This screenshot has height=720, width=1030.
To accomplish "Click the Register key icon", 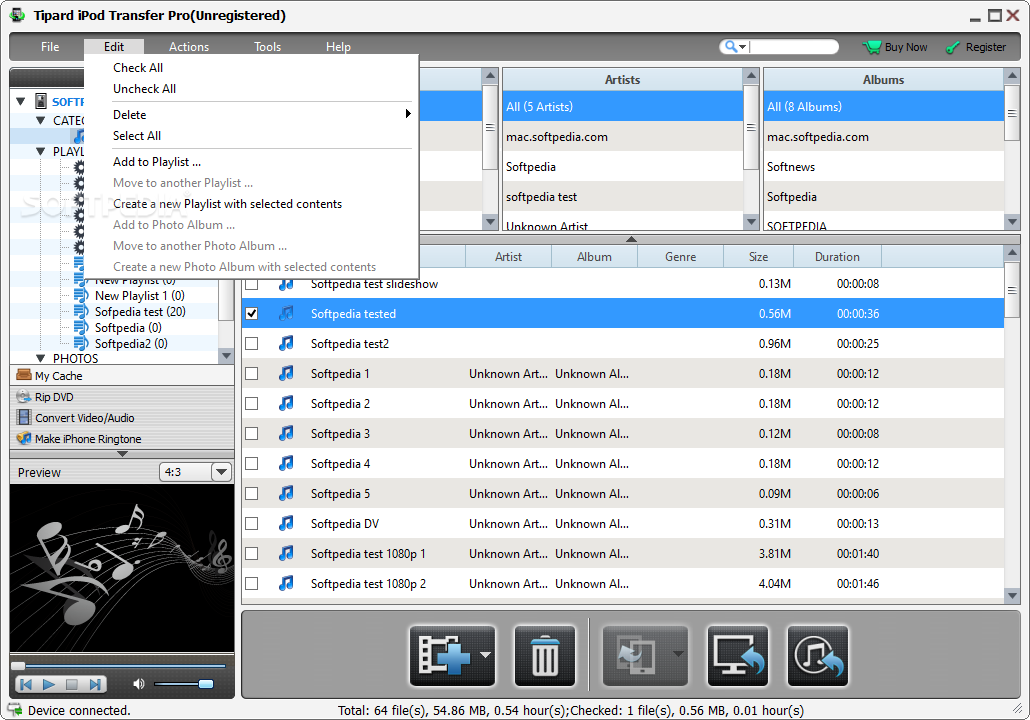I will point(952,47).
